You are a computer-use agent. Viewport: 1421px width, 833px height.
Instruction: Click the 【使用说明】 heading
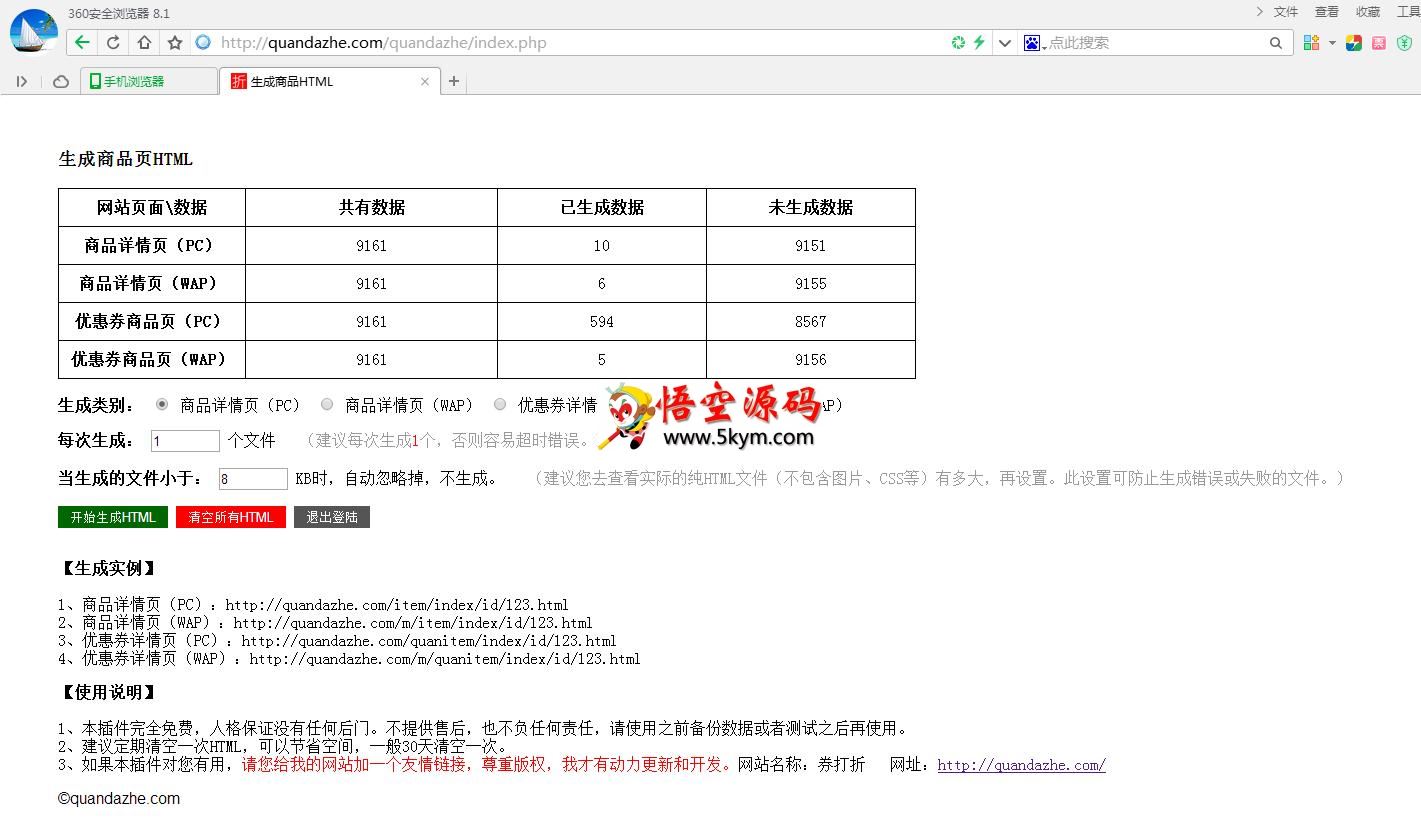[x=108, y=692]
